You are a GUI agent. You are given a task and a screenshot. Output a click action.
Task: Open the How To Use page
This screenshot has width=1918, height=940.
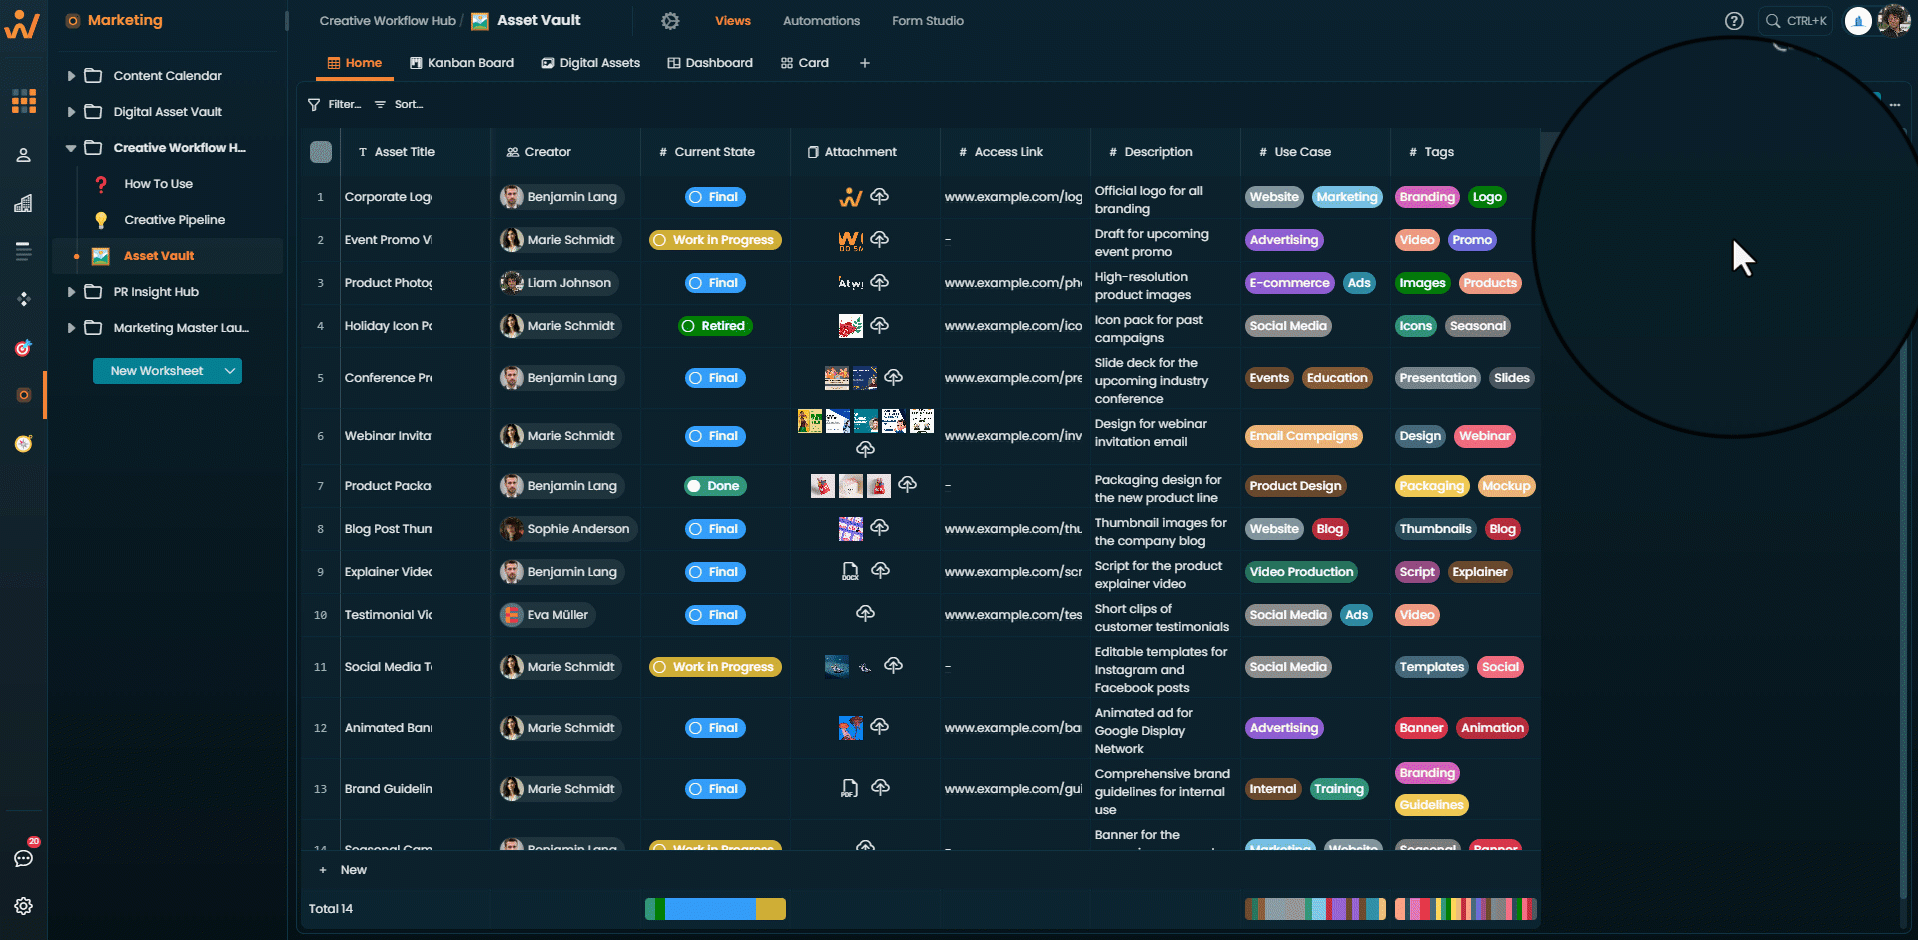(x=158, y=184)
